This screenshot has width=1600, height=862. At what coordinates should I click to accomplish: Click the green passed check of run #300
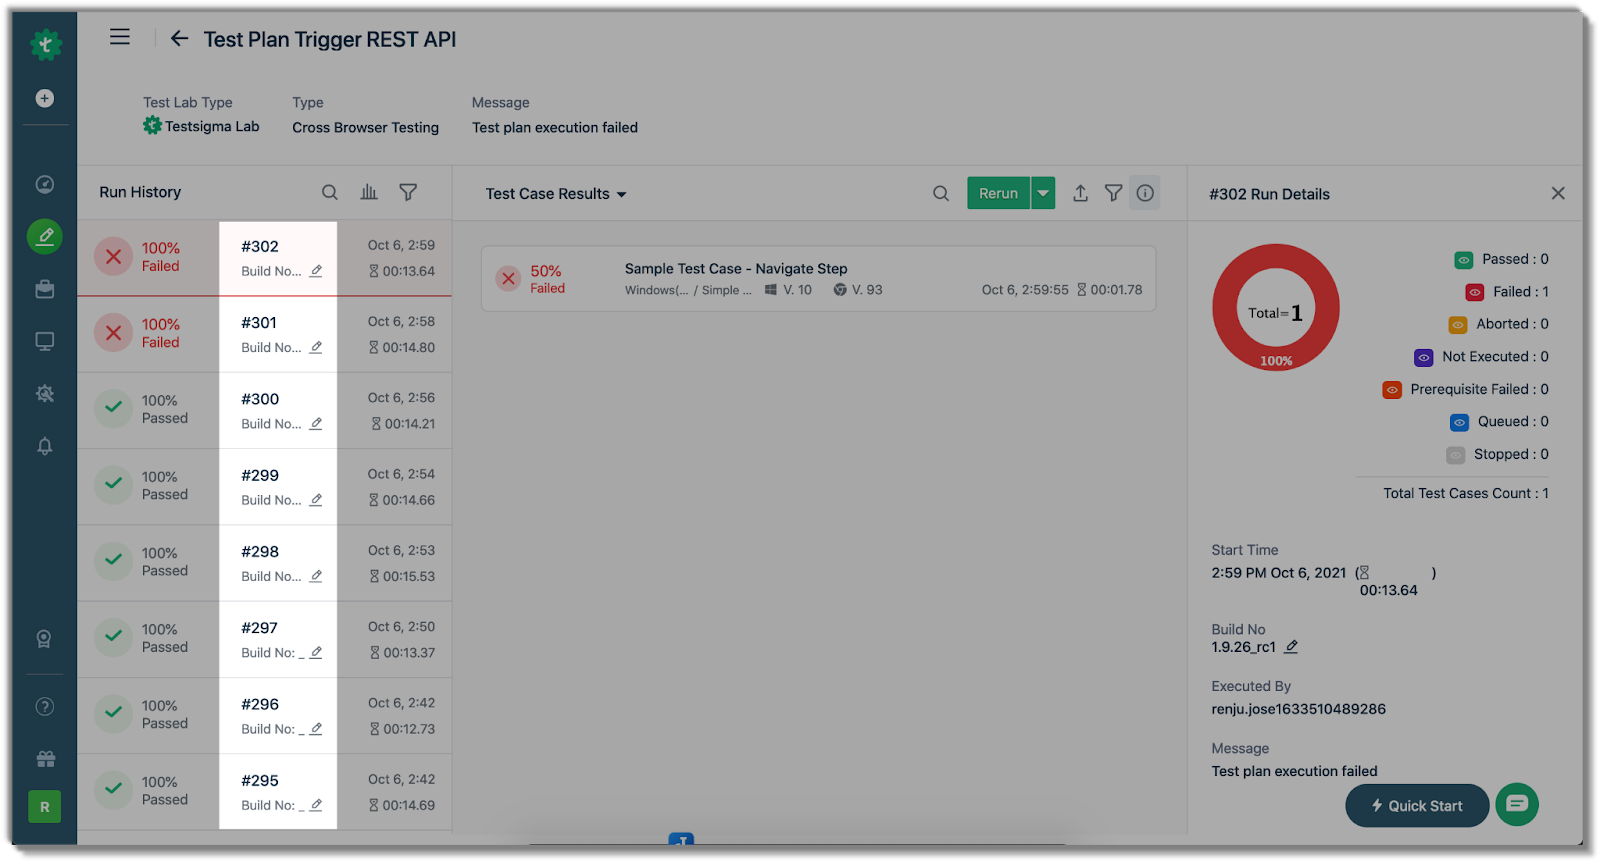tap(114, 409)
